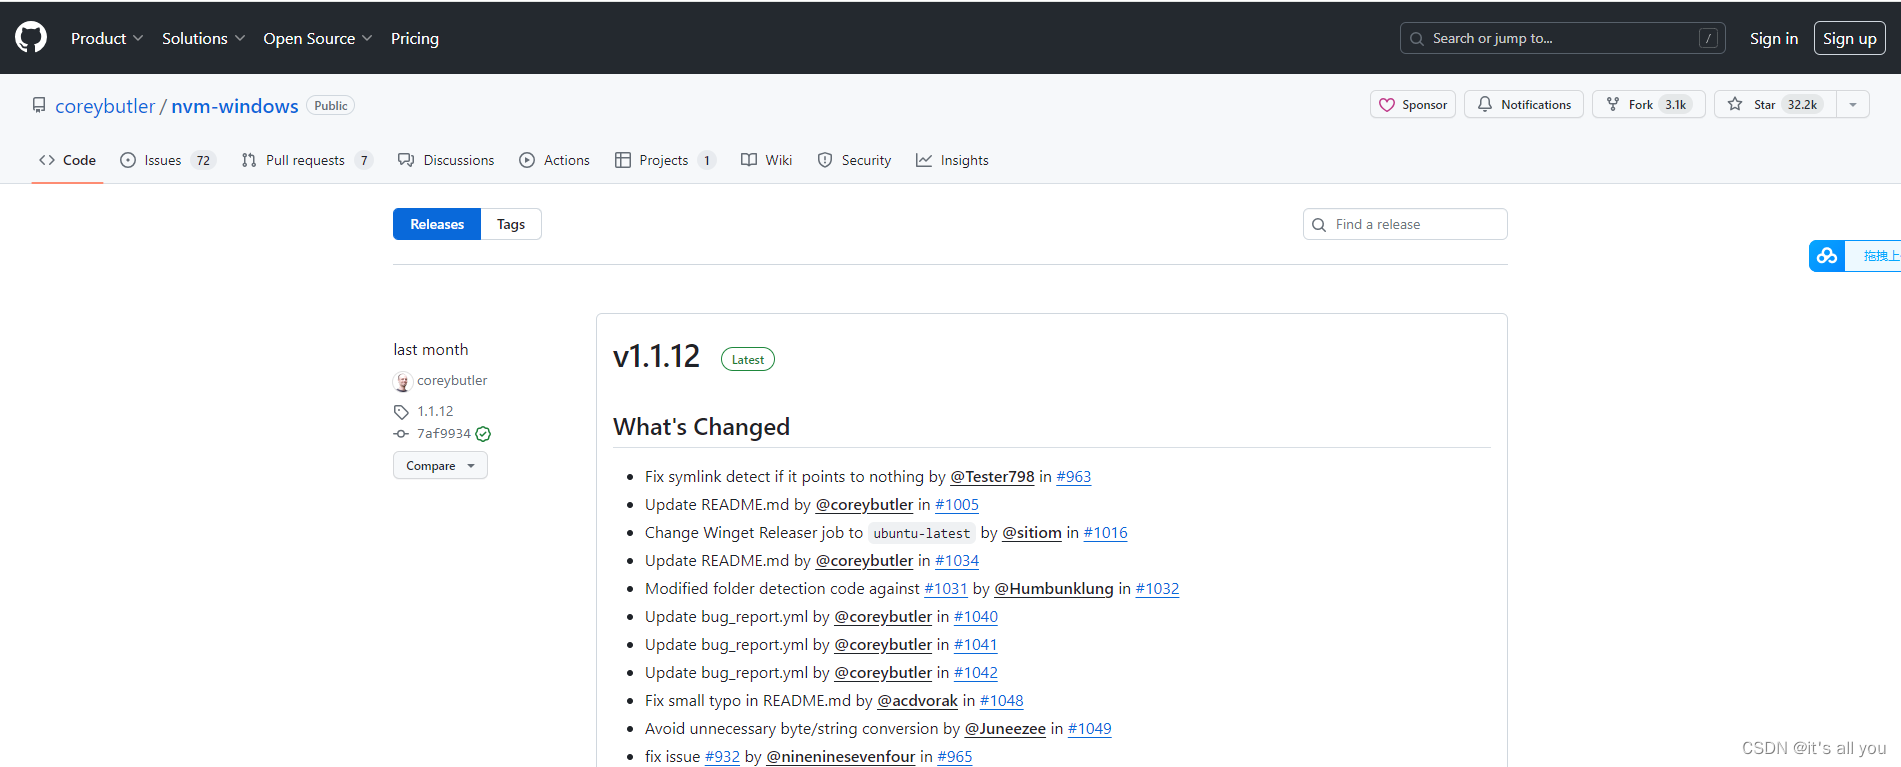Fork the repository
This screenshot has width=1901, height=767.
tap(1648, 104)
